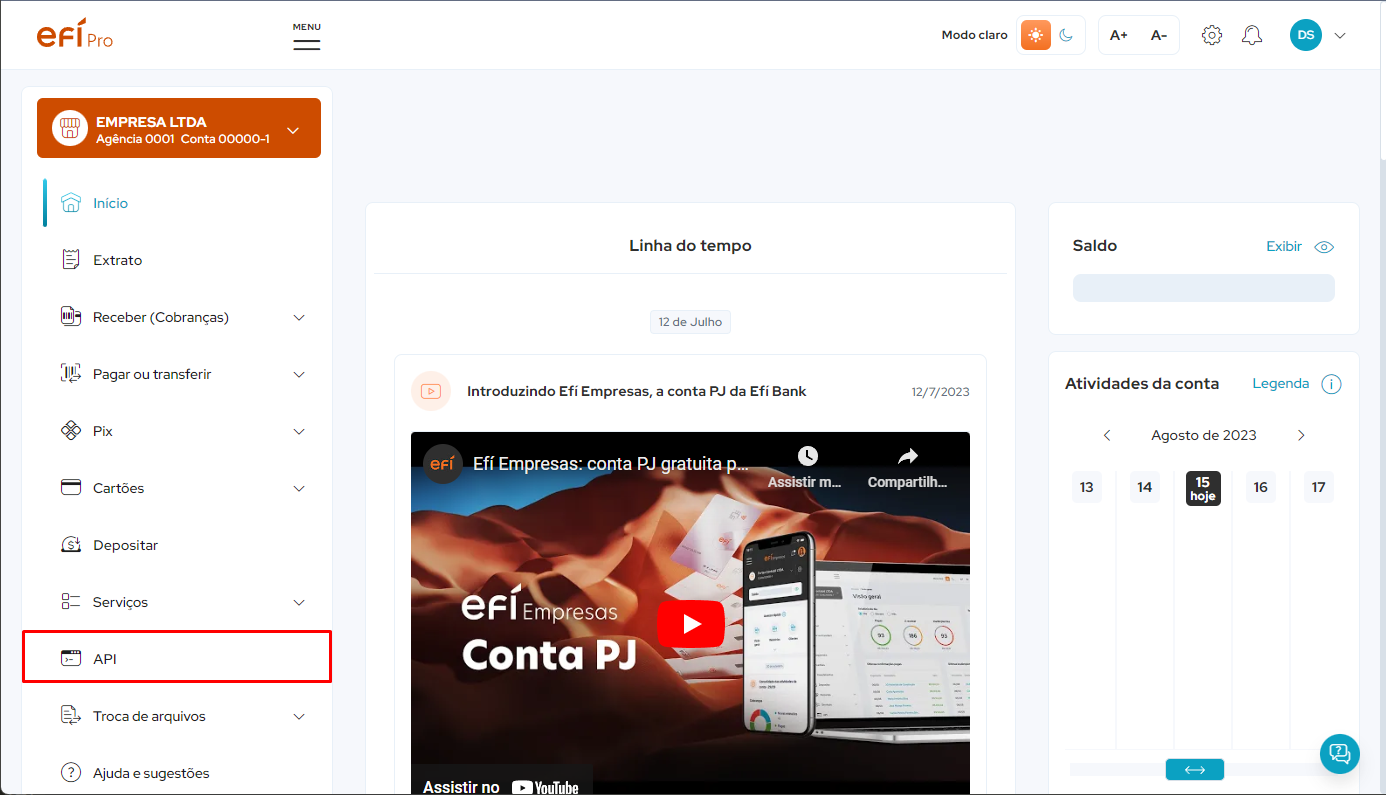This screenshot has width=1386, height=795.
Task: Show the account balance with the eye toggle
Action: pyautogui.click(x=1324, y=246)
